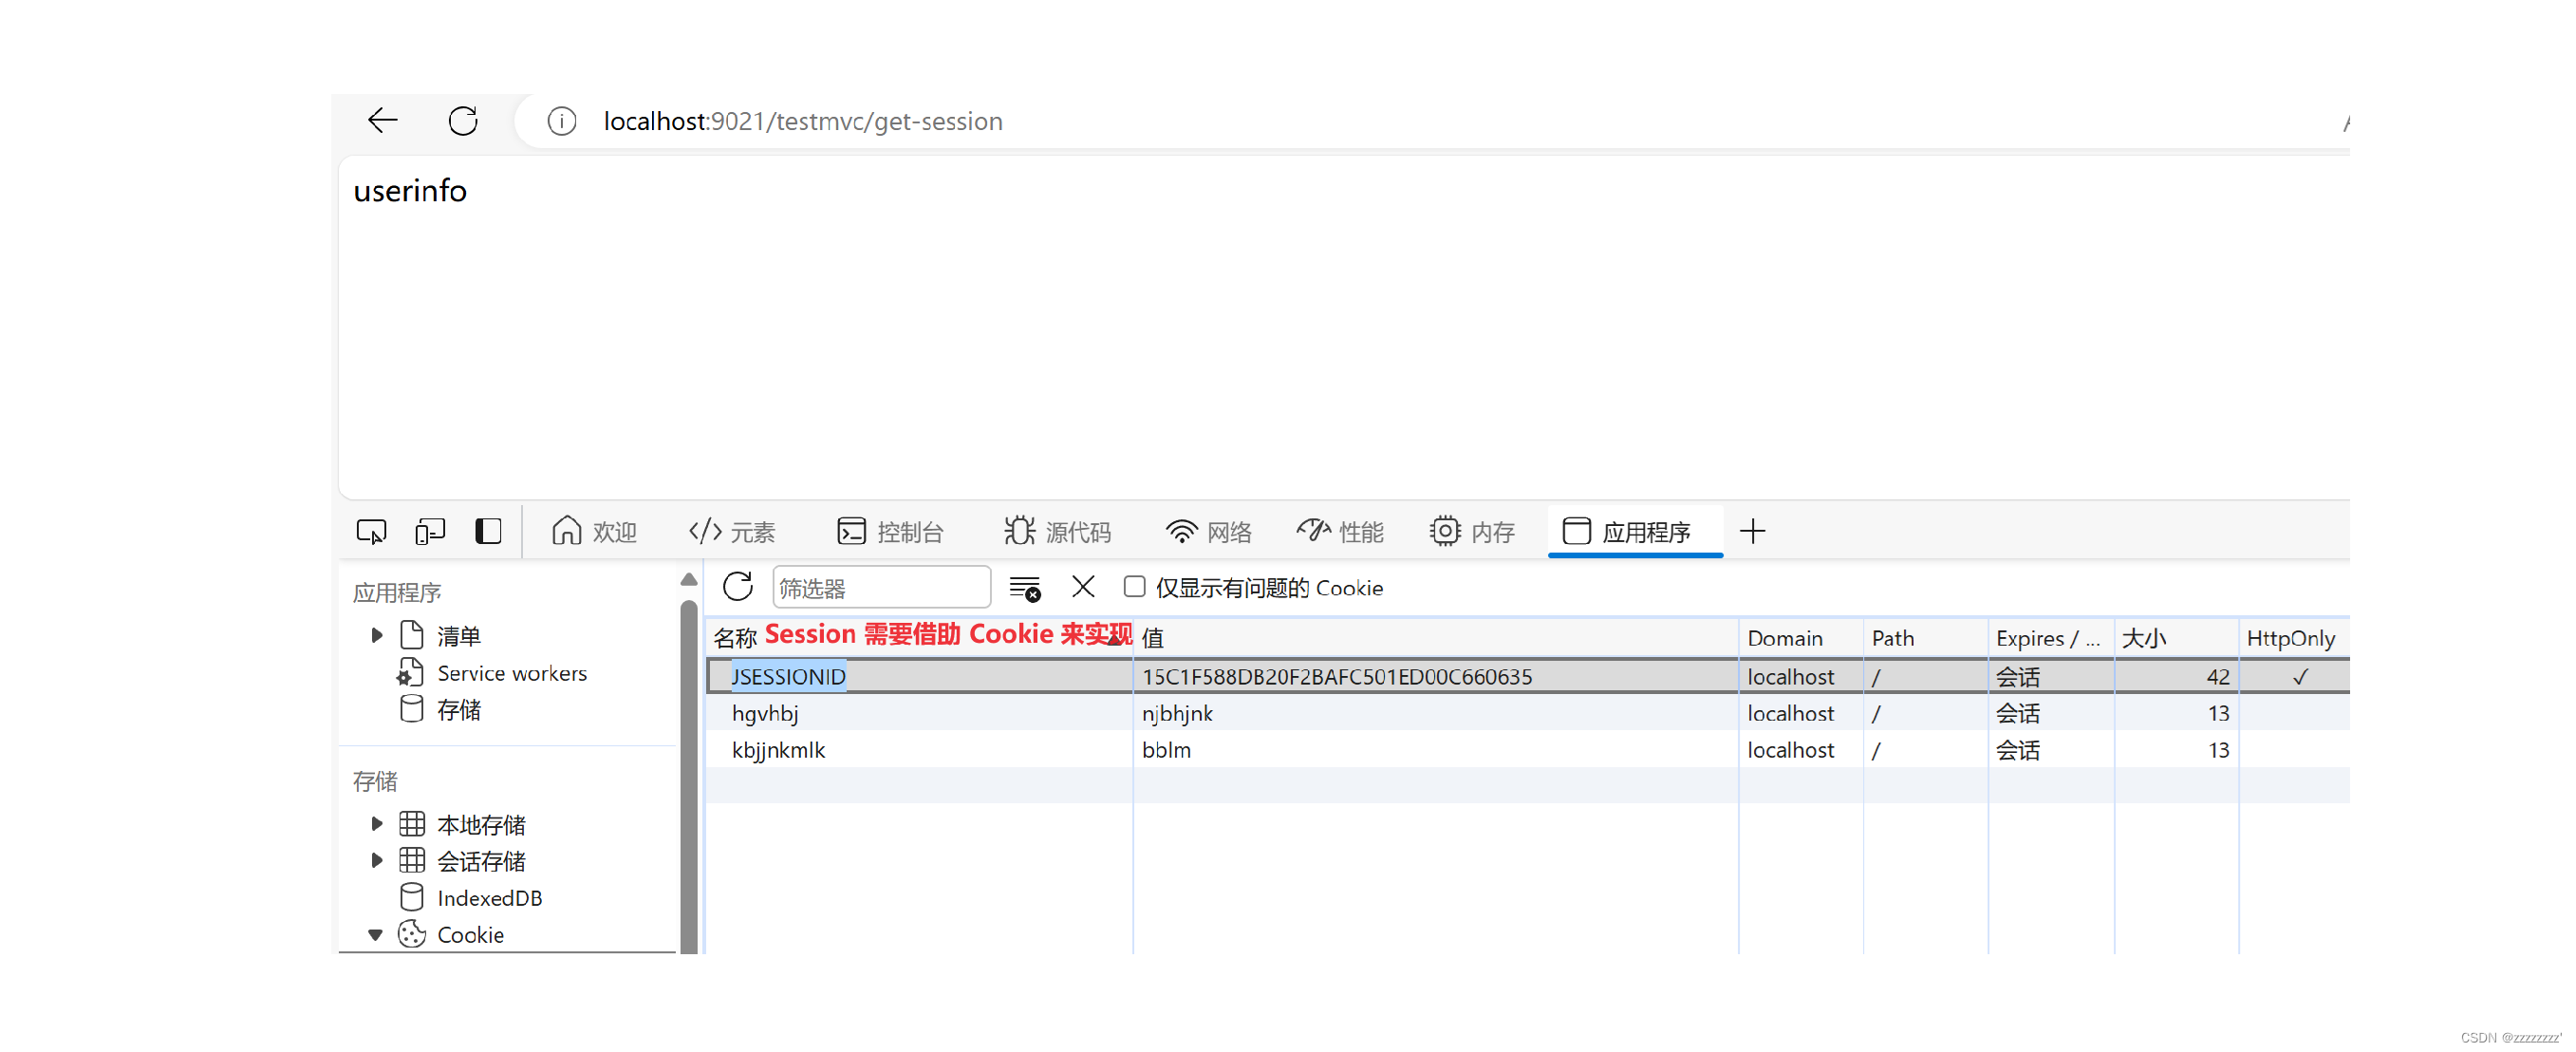
Task: Sort by the Domain column header
Action: coord(1800,637)
